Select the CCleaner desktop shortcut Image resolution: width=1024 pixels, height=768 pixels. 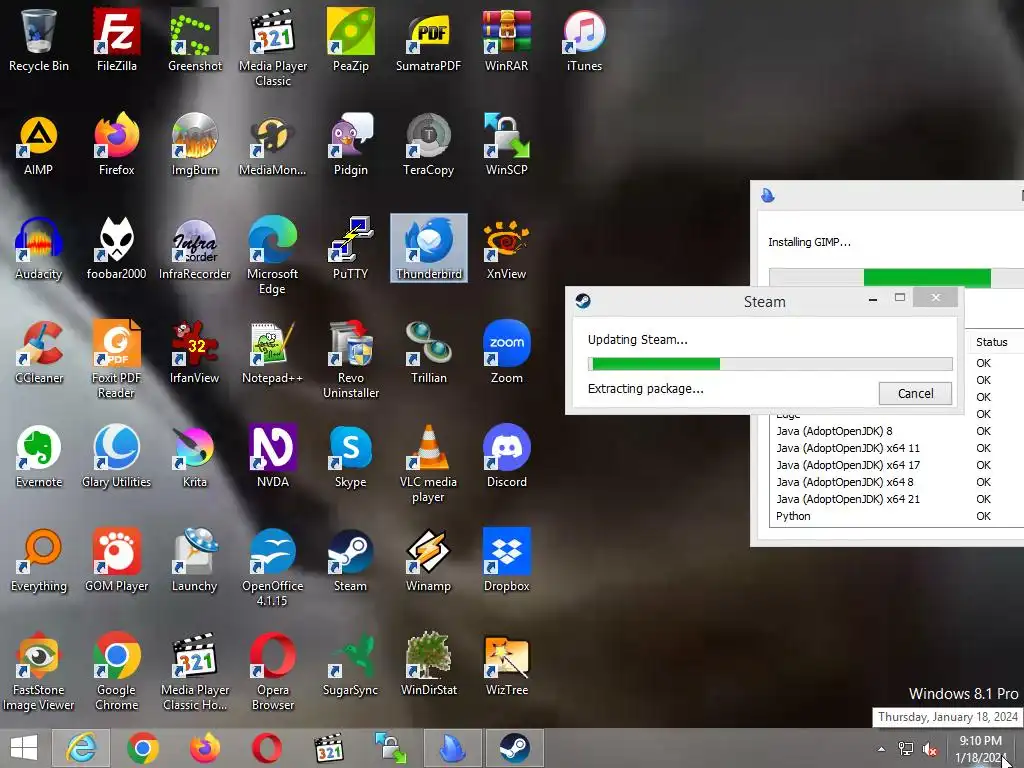(x=39, y=353)
